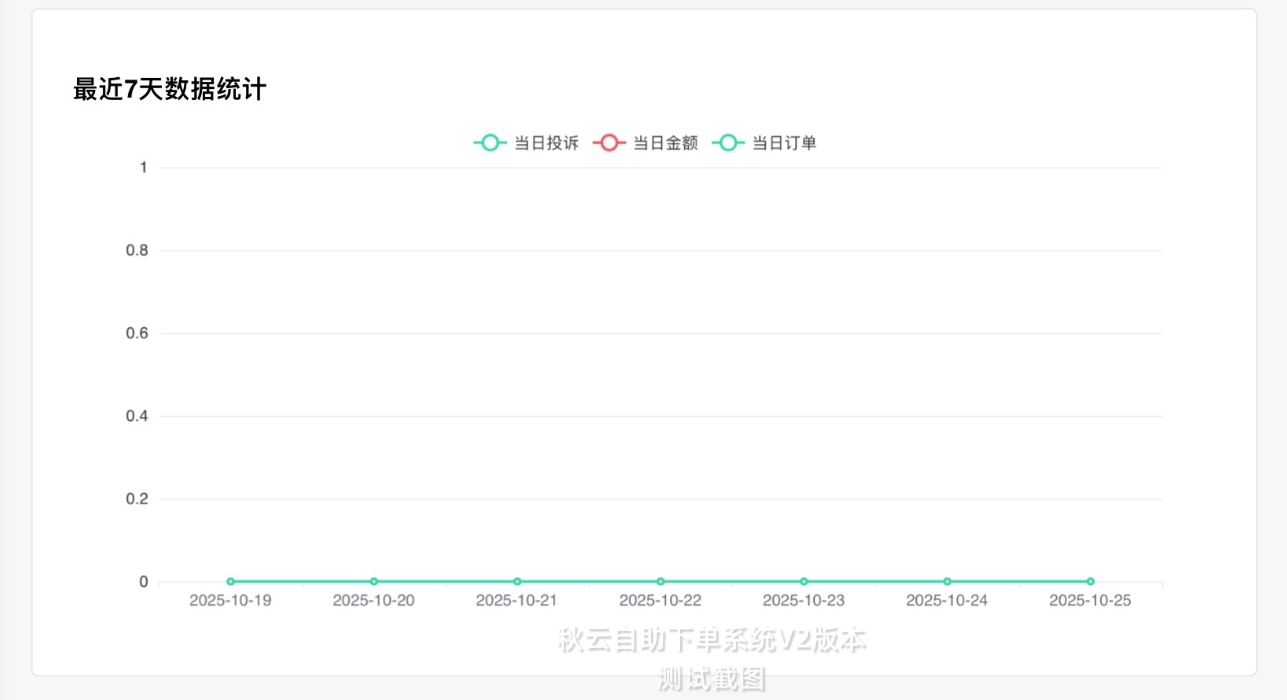Viewport: 1287px width, 700px height.
Task: Click the 当日金额 legend circle icon
Action: coord(611,142)
